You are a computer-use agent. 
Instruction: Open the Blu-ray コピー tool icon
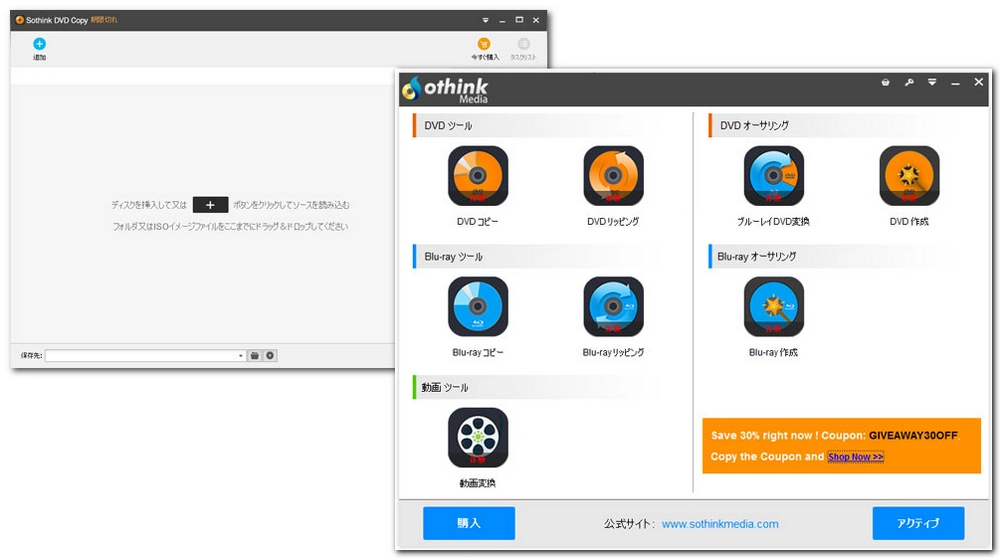click(478, 307)
